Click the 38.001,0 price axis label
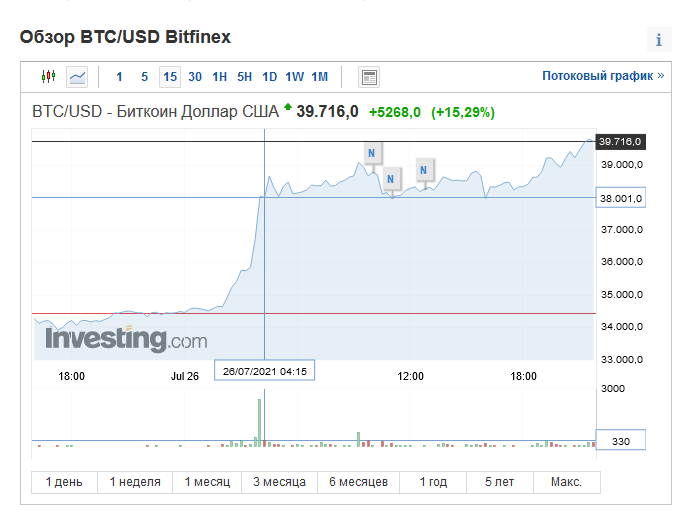Screen dimensions: 680x514 621,198
